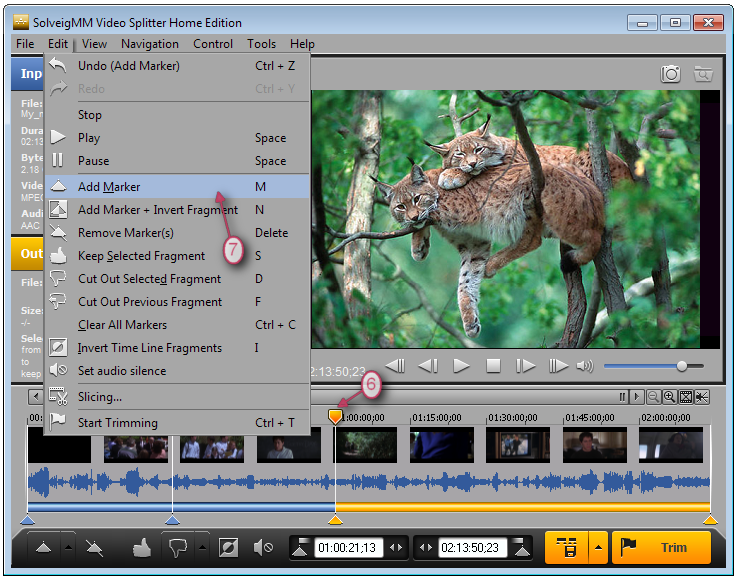735x579 pixels.
Task: Invert timeline fragments toolbar icon
Action: point(228,548)
